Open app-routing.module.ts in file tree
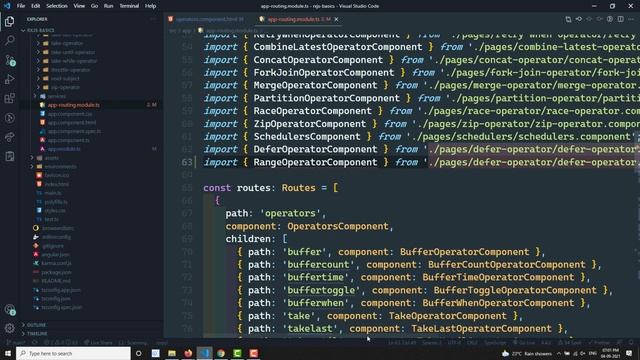640x360 pixels. pos(73,105)
